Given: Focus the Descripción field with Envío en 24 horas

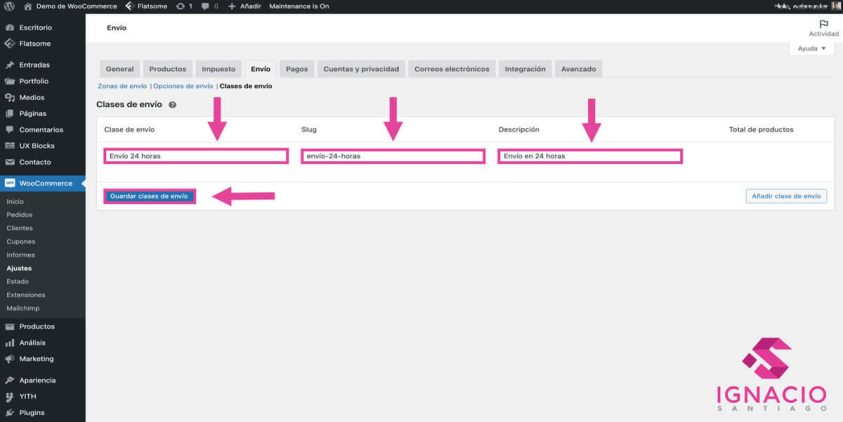Looking at the screenshot, I should 590,156.
